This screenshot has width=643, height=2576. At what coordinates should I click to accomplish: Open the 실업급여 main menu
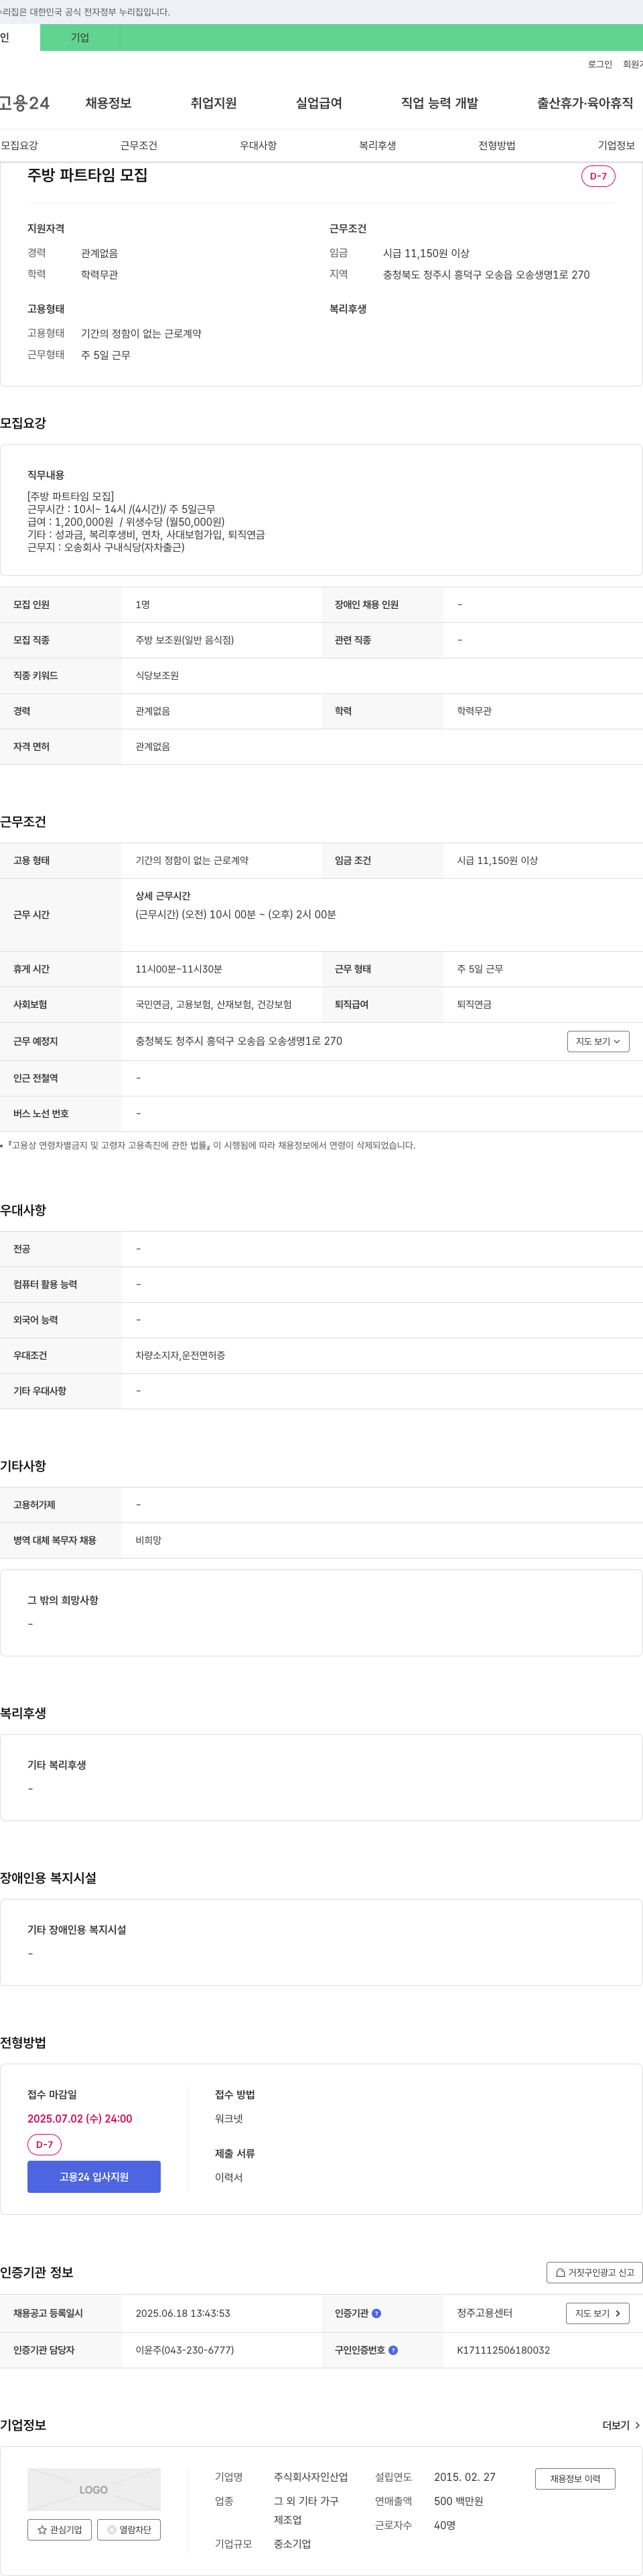tap(319, 103)
